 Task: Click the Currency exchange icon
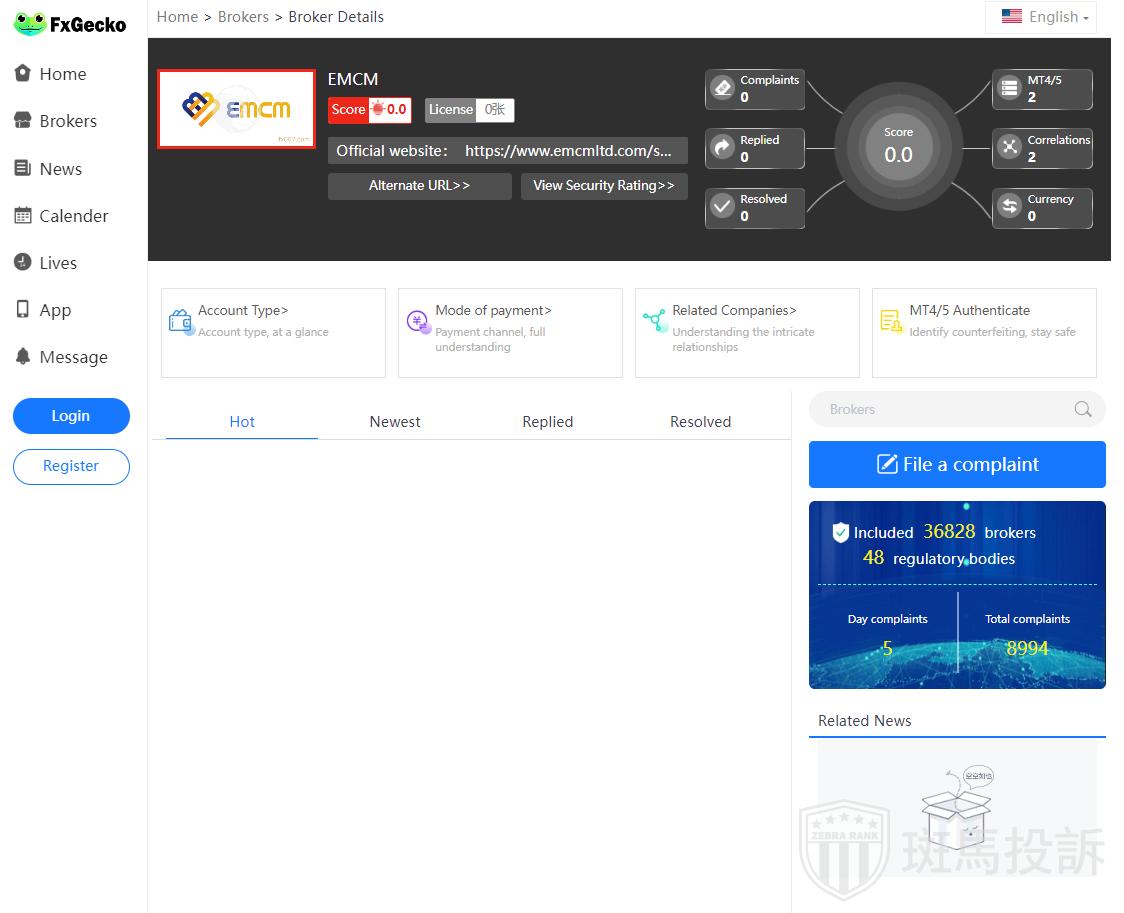pyautogui.click(x=1010, y=207)
